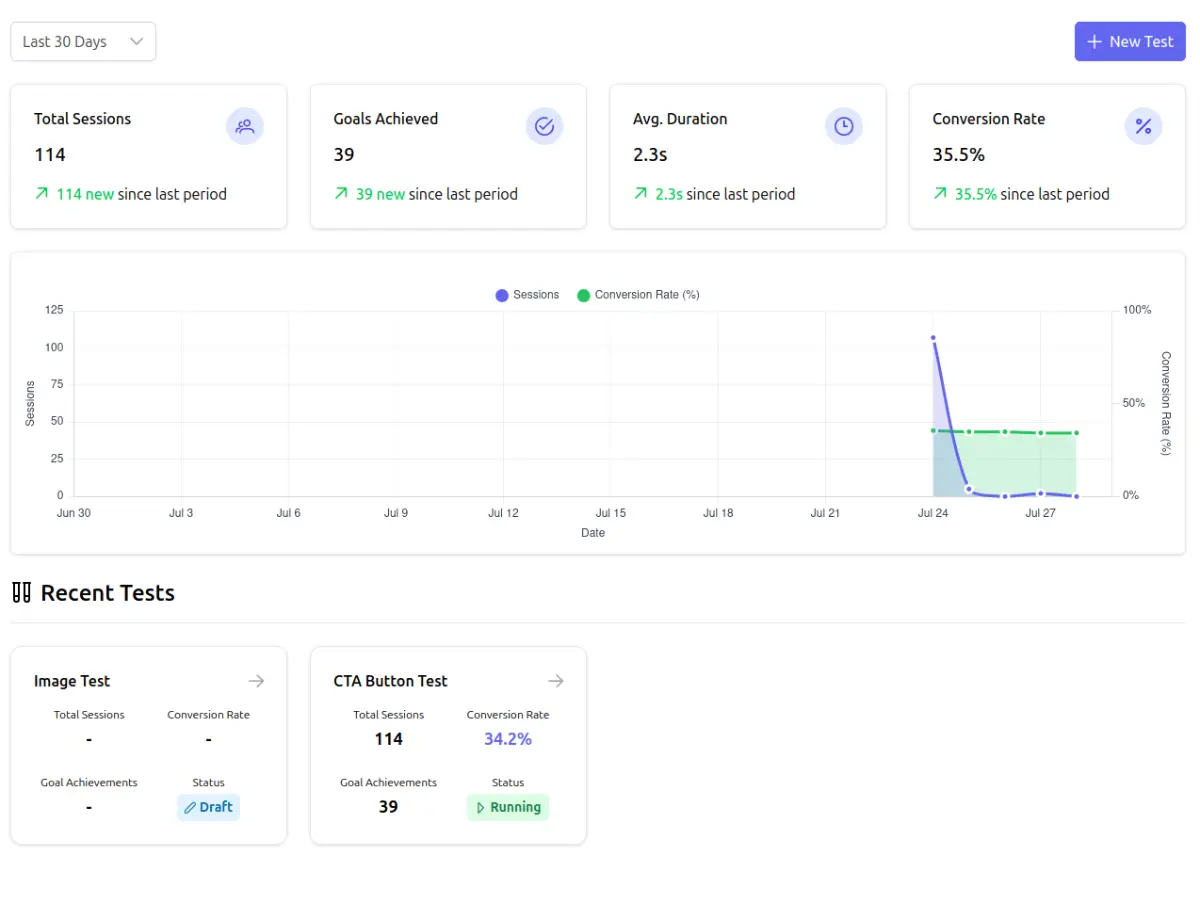Open Image Test via arrow icon
The height and width of the screenshot is (904, 1200).
(257, 681)
